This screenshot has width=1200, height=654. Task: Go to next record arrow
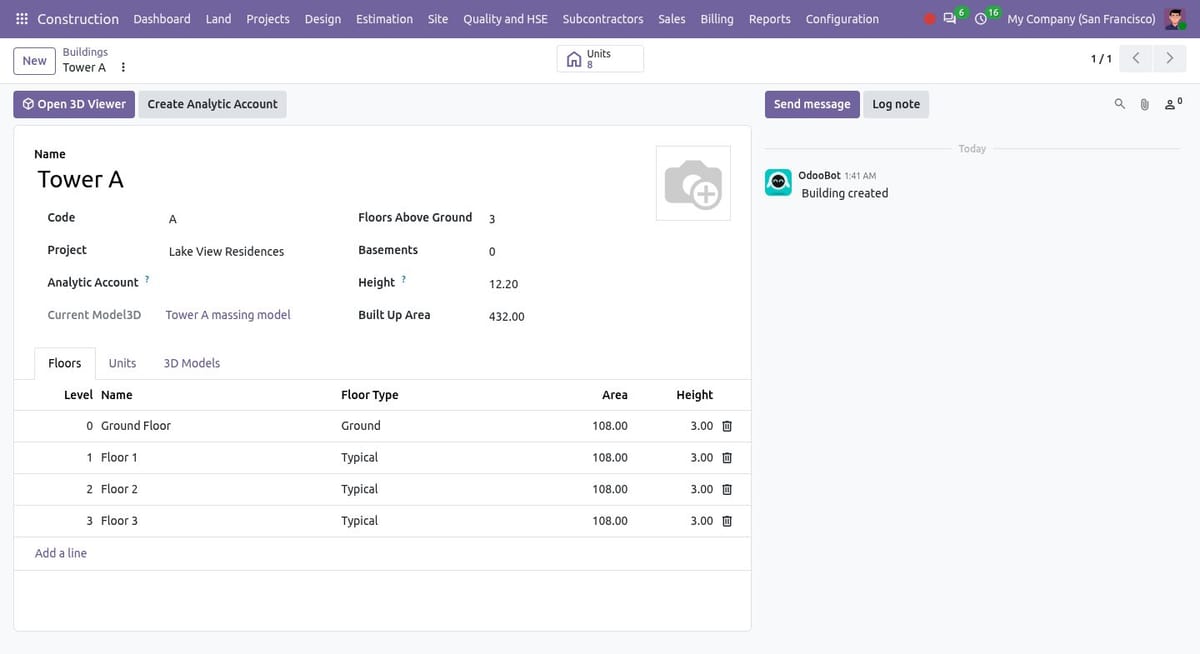click(1170, 59)
